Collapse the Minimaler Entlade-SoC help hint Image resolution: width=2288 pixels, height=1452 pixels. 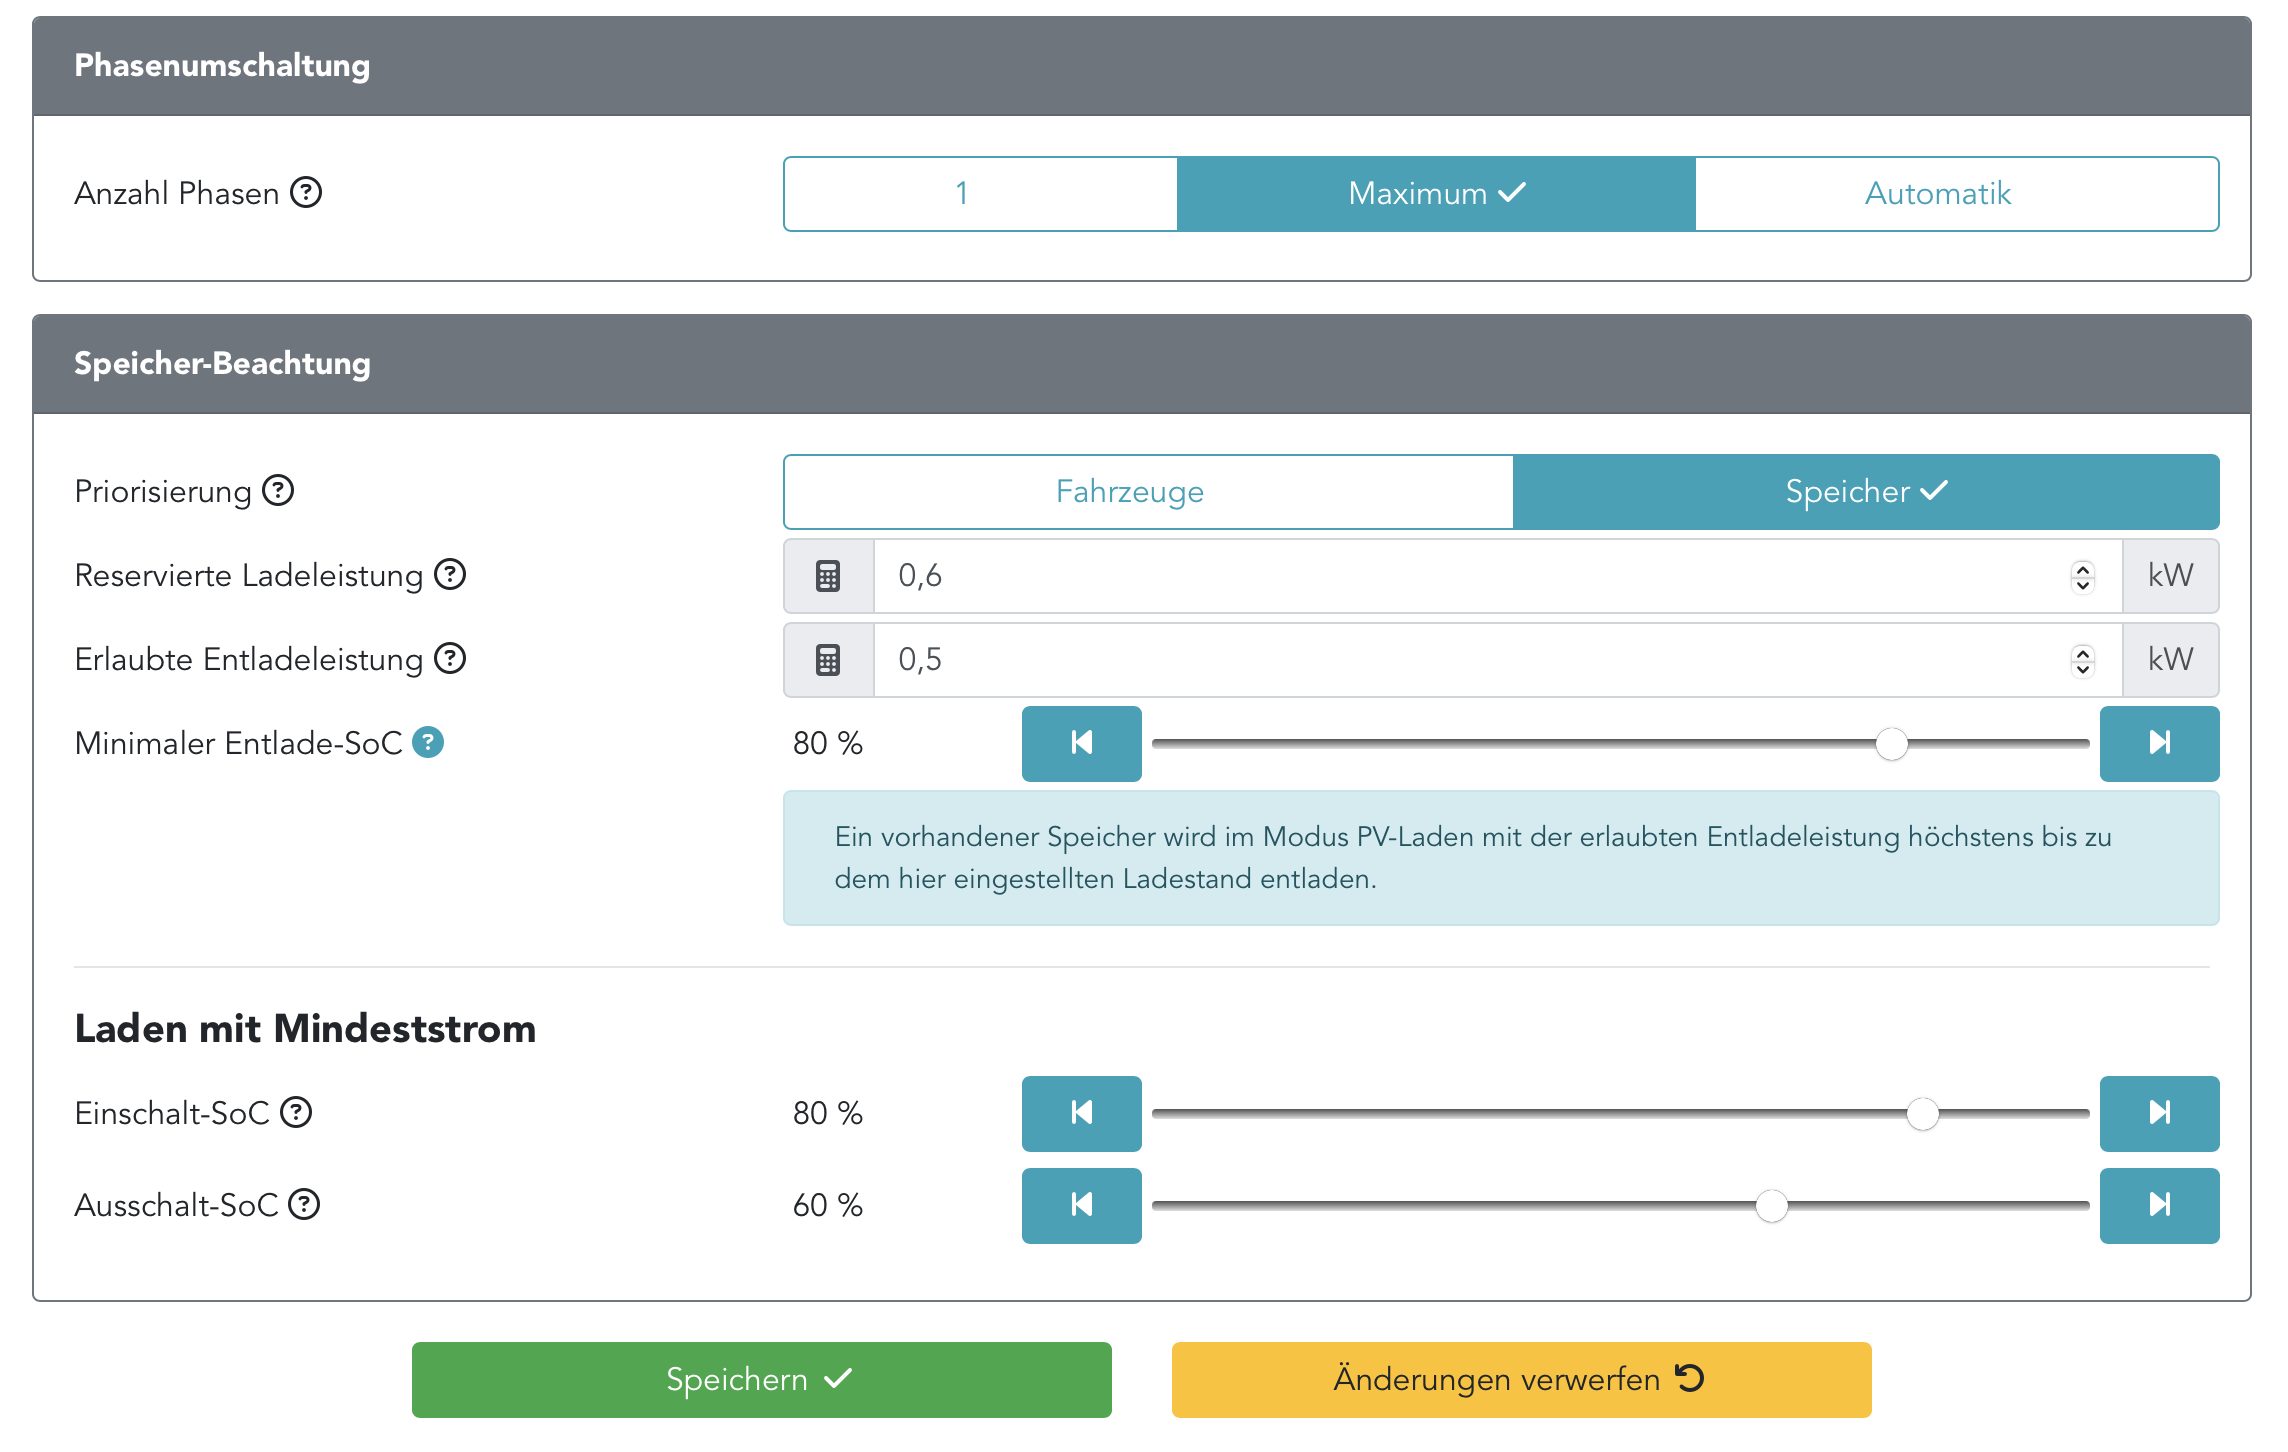tap(428, 742)
